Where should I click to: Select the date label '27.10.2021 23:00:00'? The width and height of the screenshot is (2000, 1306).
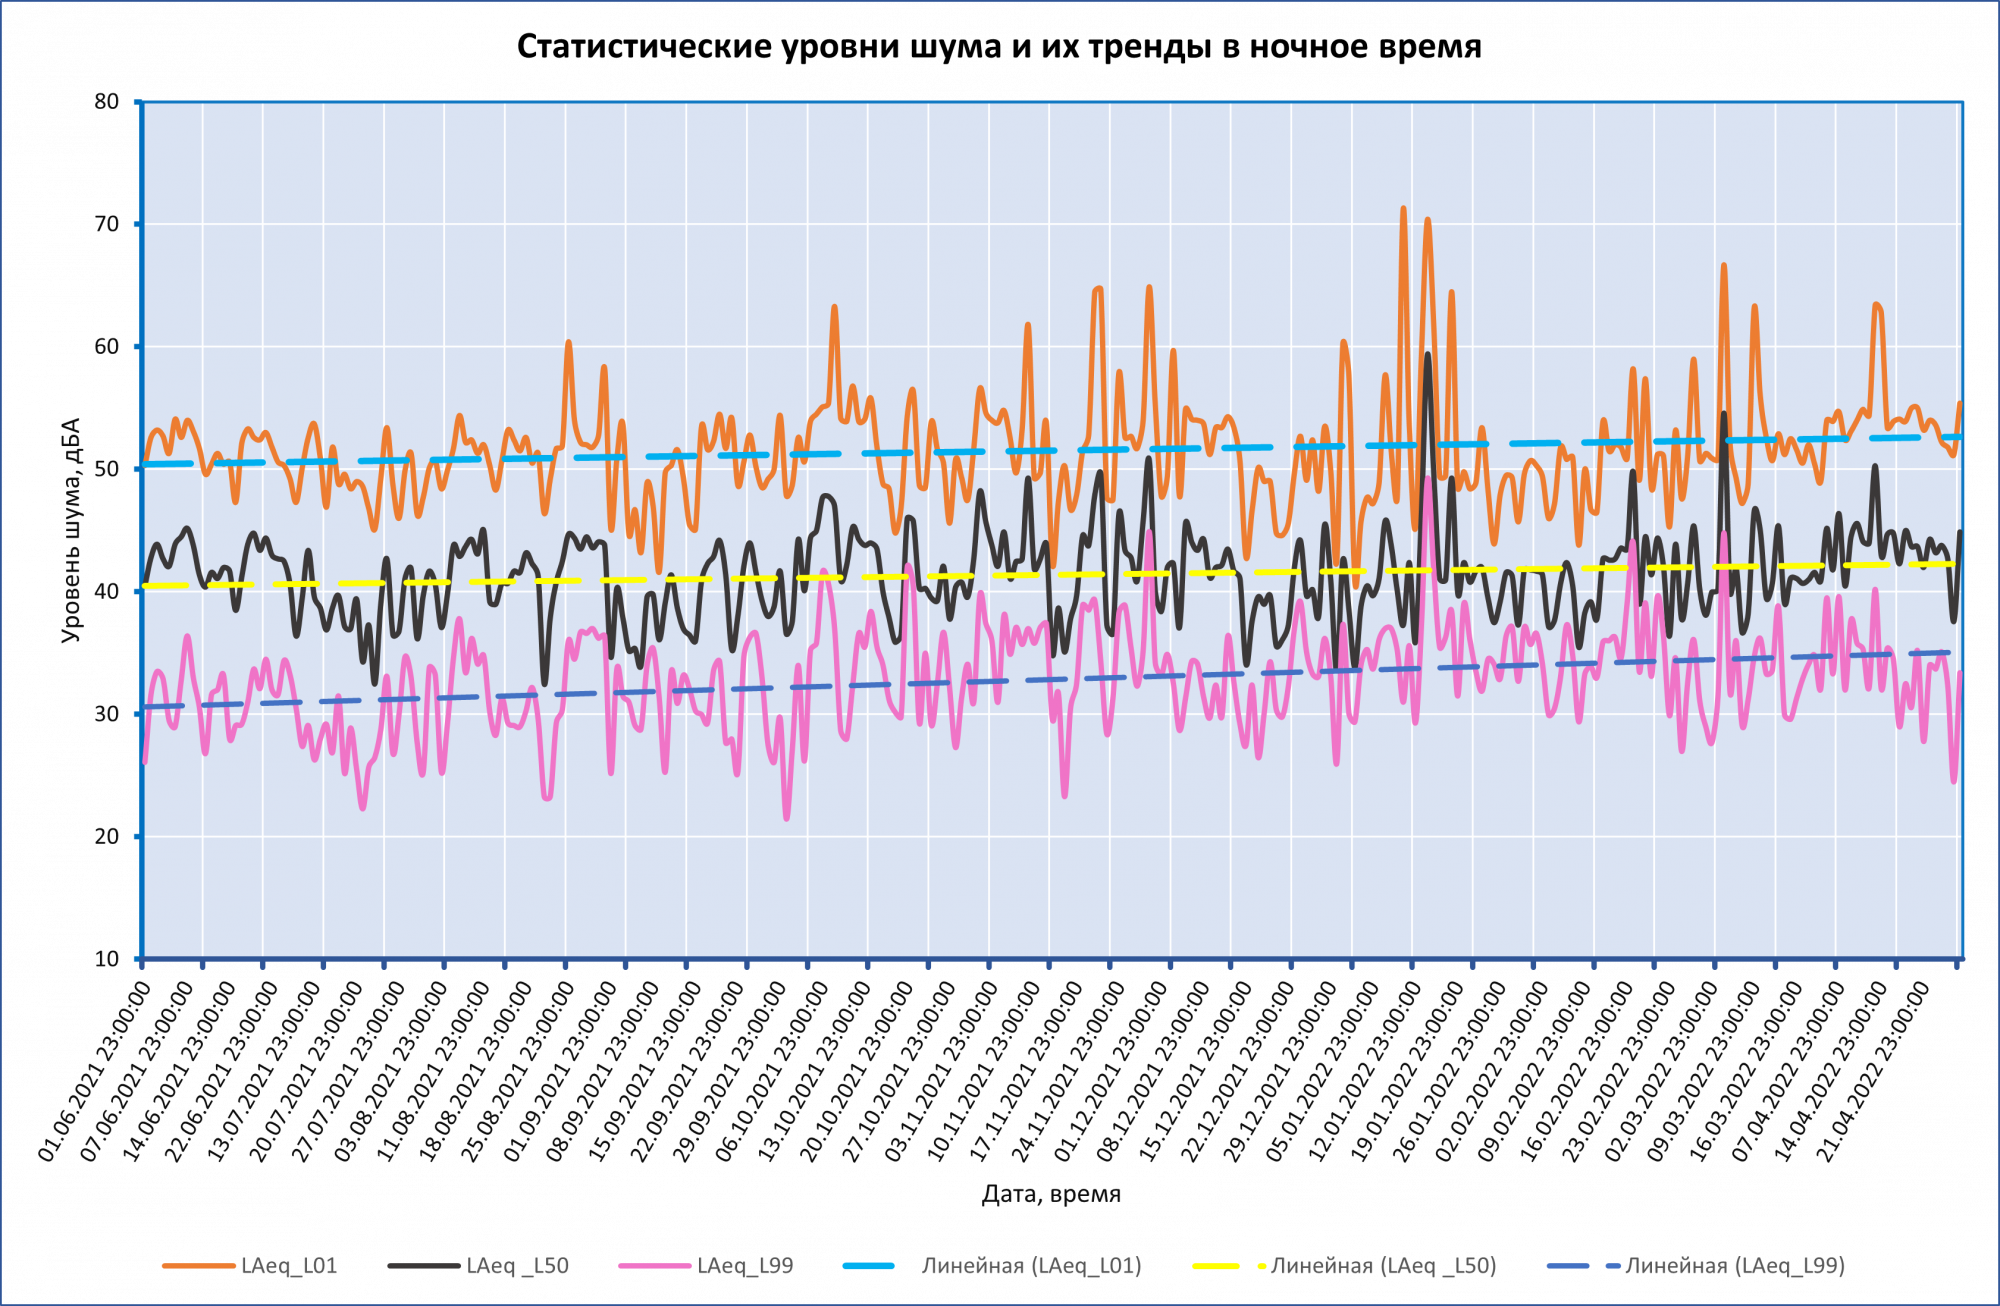[x=899, y=1071]
